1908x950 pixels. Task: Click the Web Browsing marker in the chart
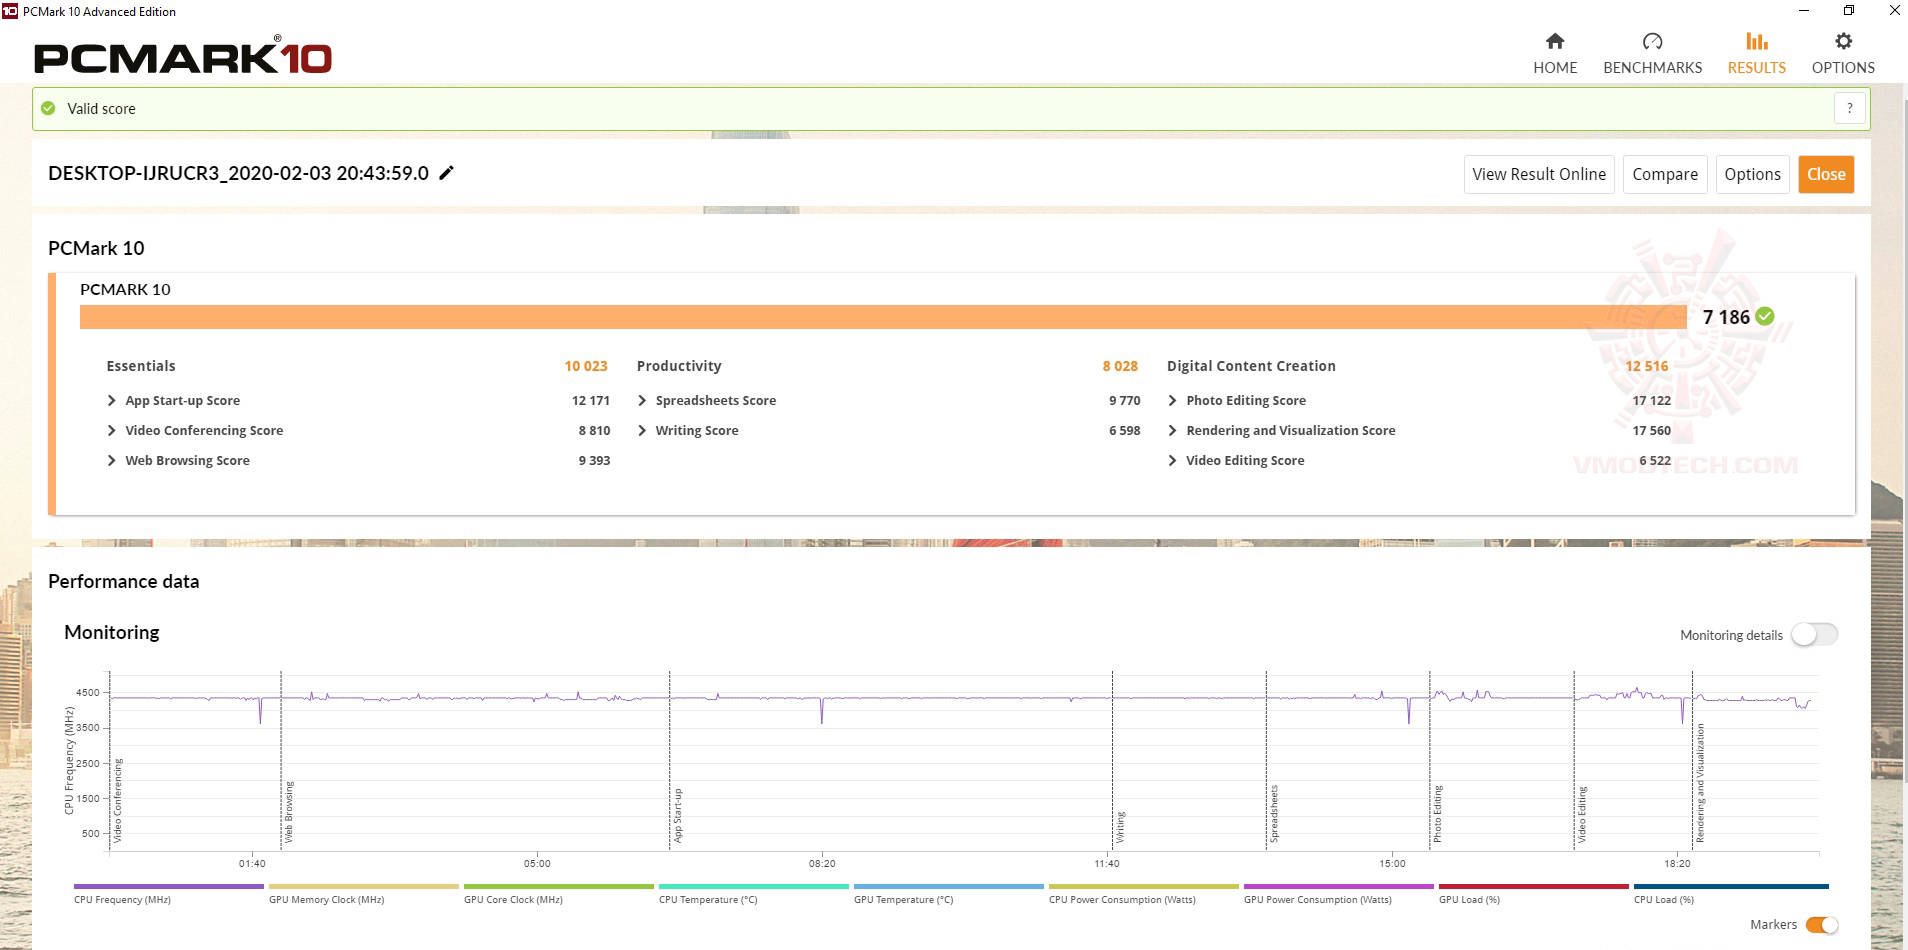pyautogui.click(x=289, y=812)
